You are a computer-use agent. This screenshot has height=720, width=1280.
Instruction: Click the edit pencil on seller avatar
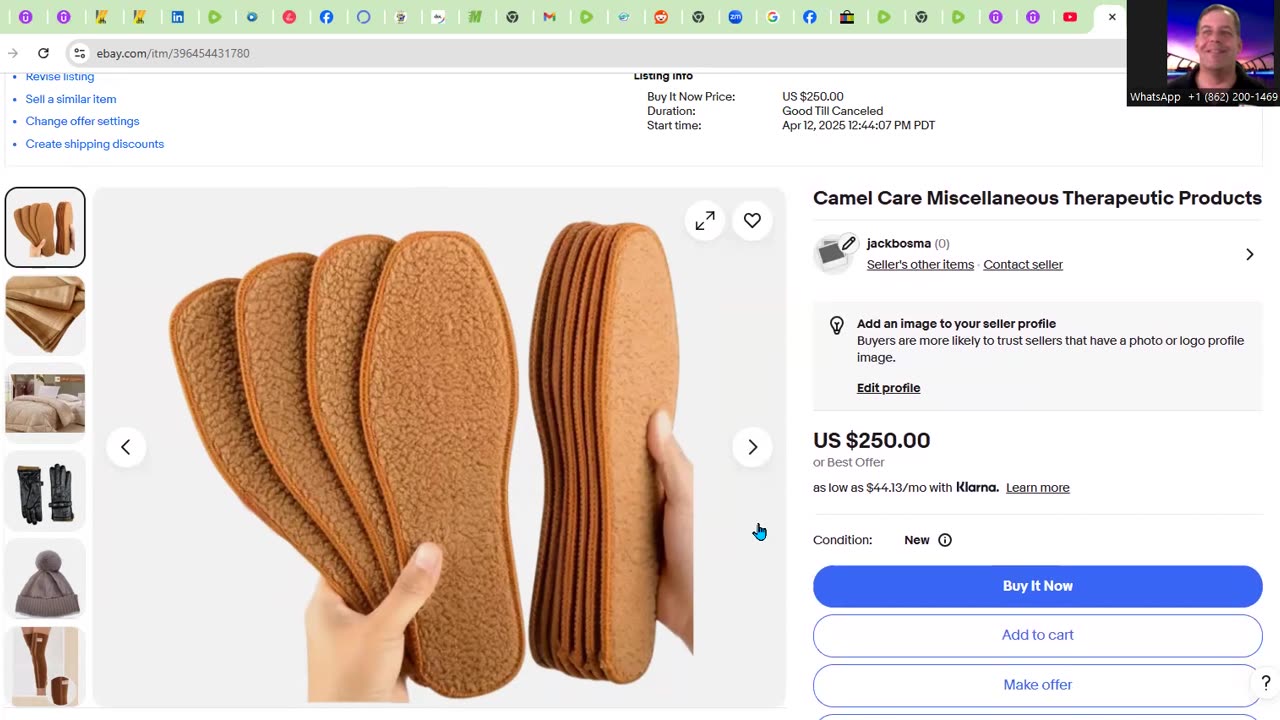click(x=848, y=243)
